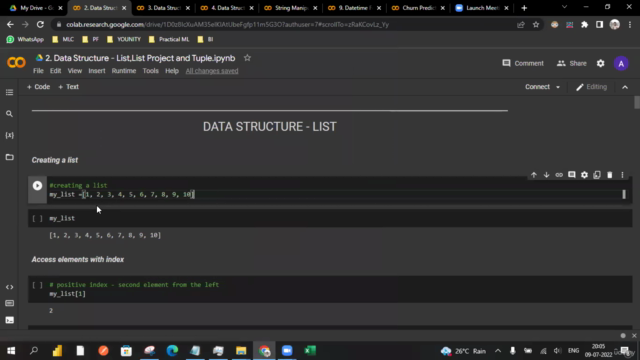Open more cell actions menu
640x360 pixels.
pyautogui.click(x=622, y=175)
